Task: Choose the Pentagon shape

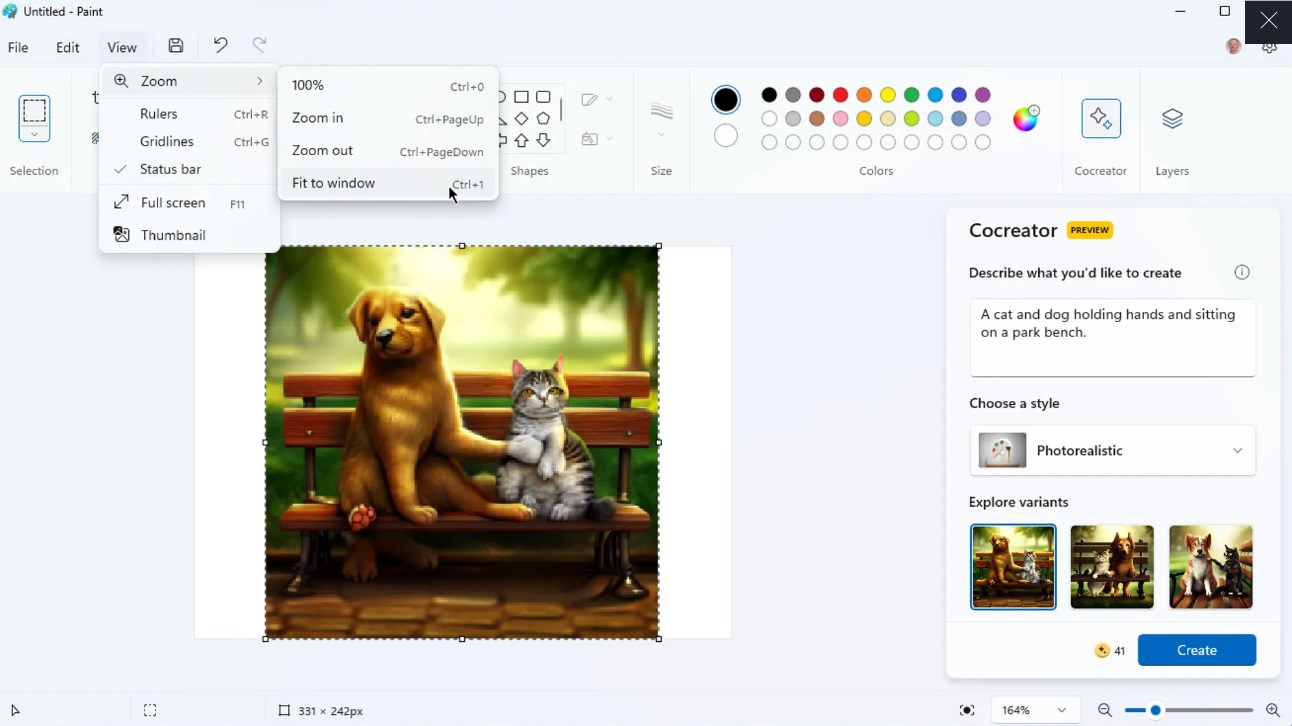Action: [x=543, y=119]
